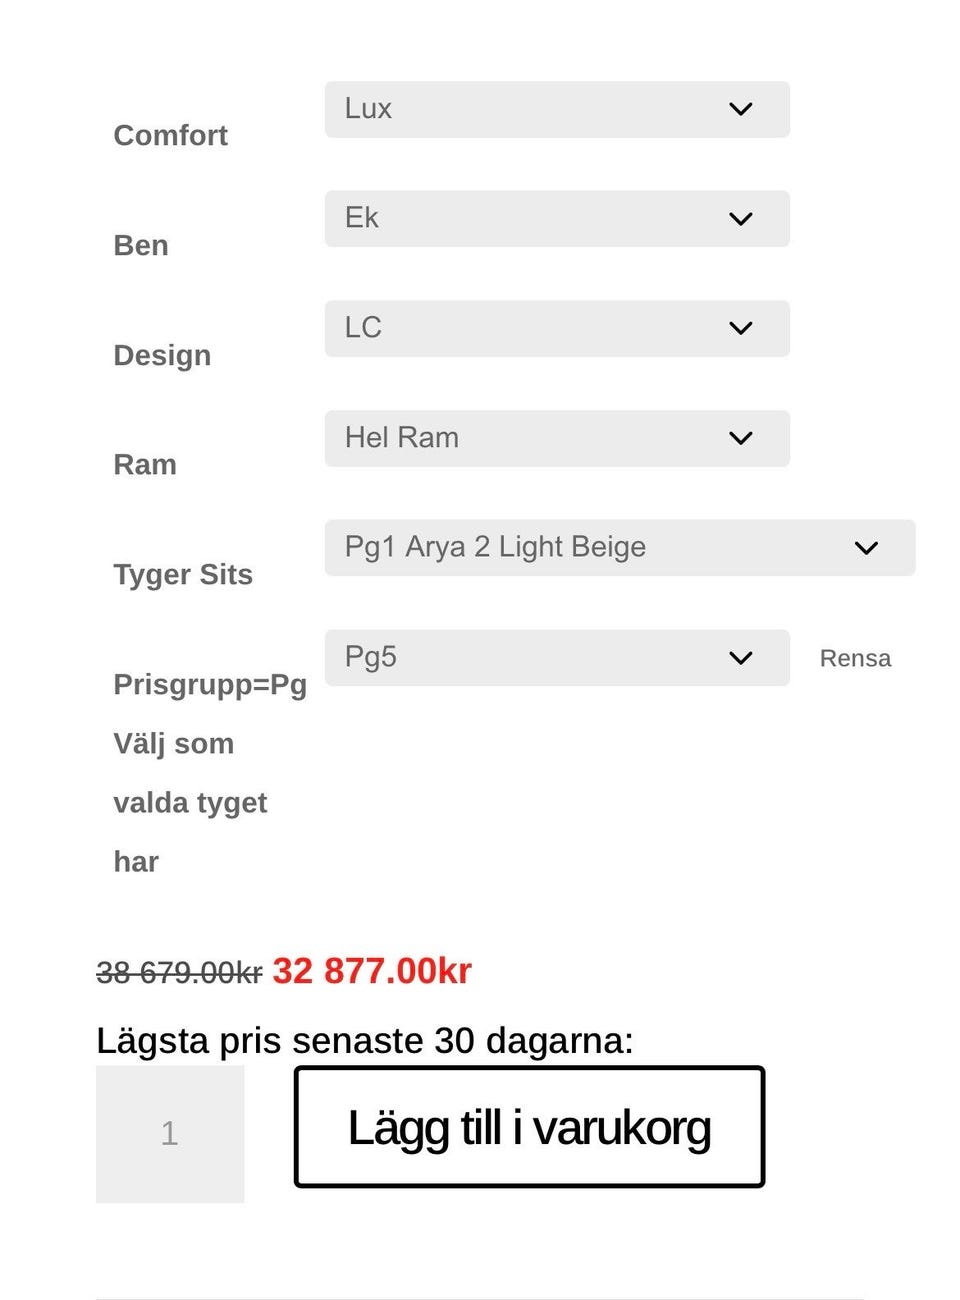
Task: Click the quantity input field showing 1
Action: [x=170, y=1133]
